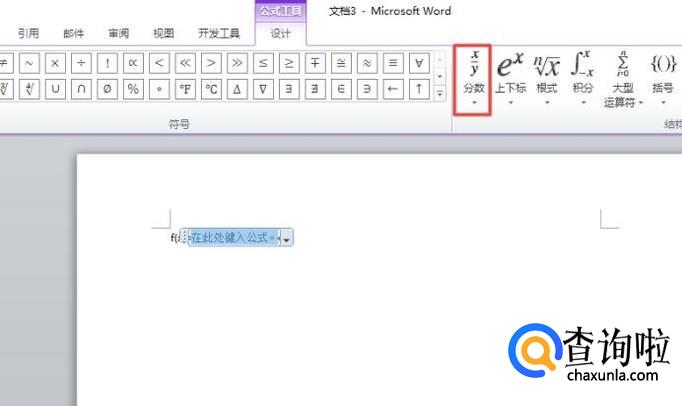Select the 设计 equation tools tab
Image resolution: width=682 pixels, height=406 pixels.
pos(281,34)
